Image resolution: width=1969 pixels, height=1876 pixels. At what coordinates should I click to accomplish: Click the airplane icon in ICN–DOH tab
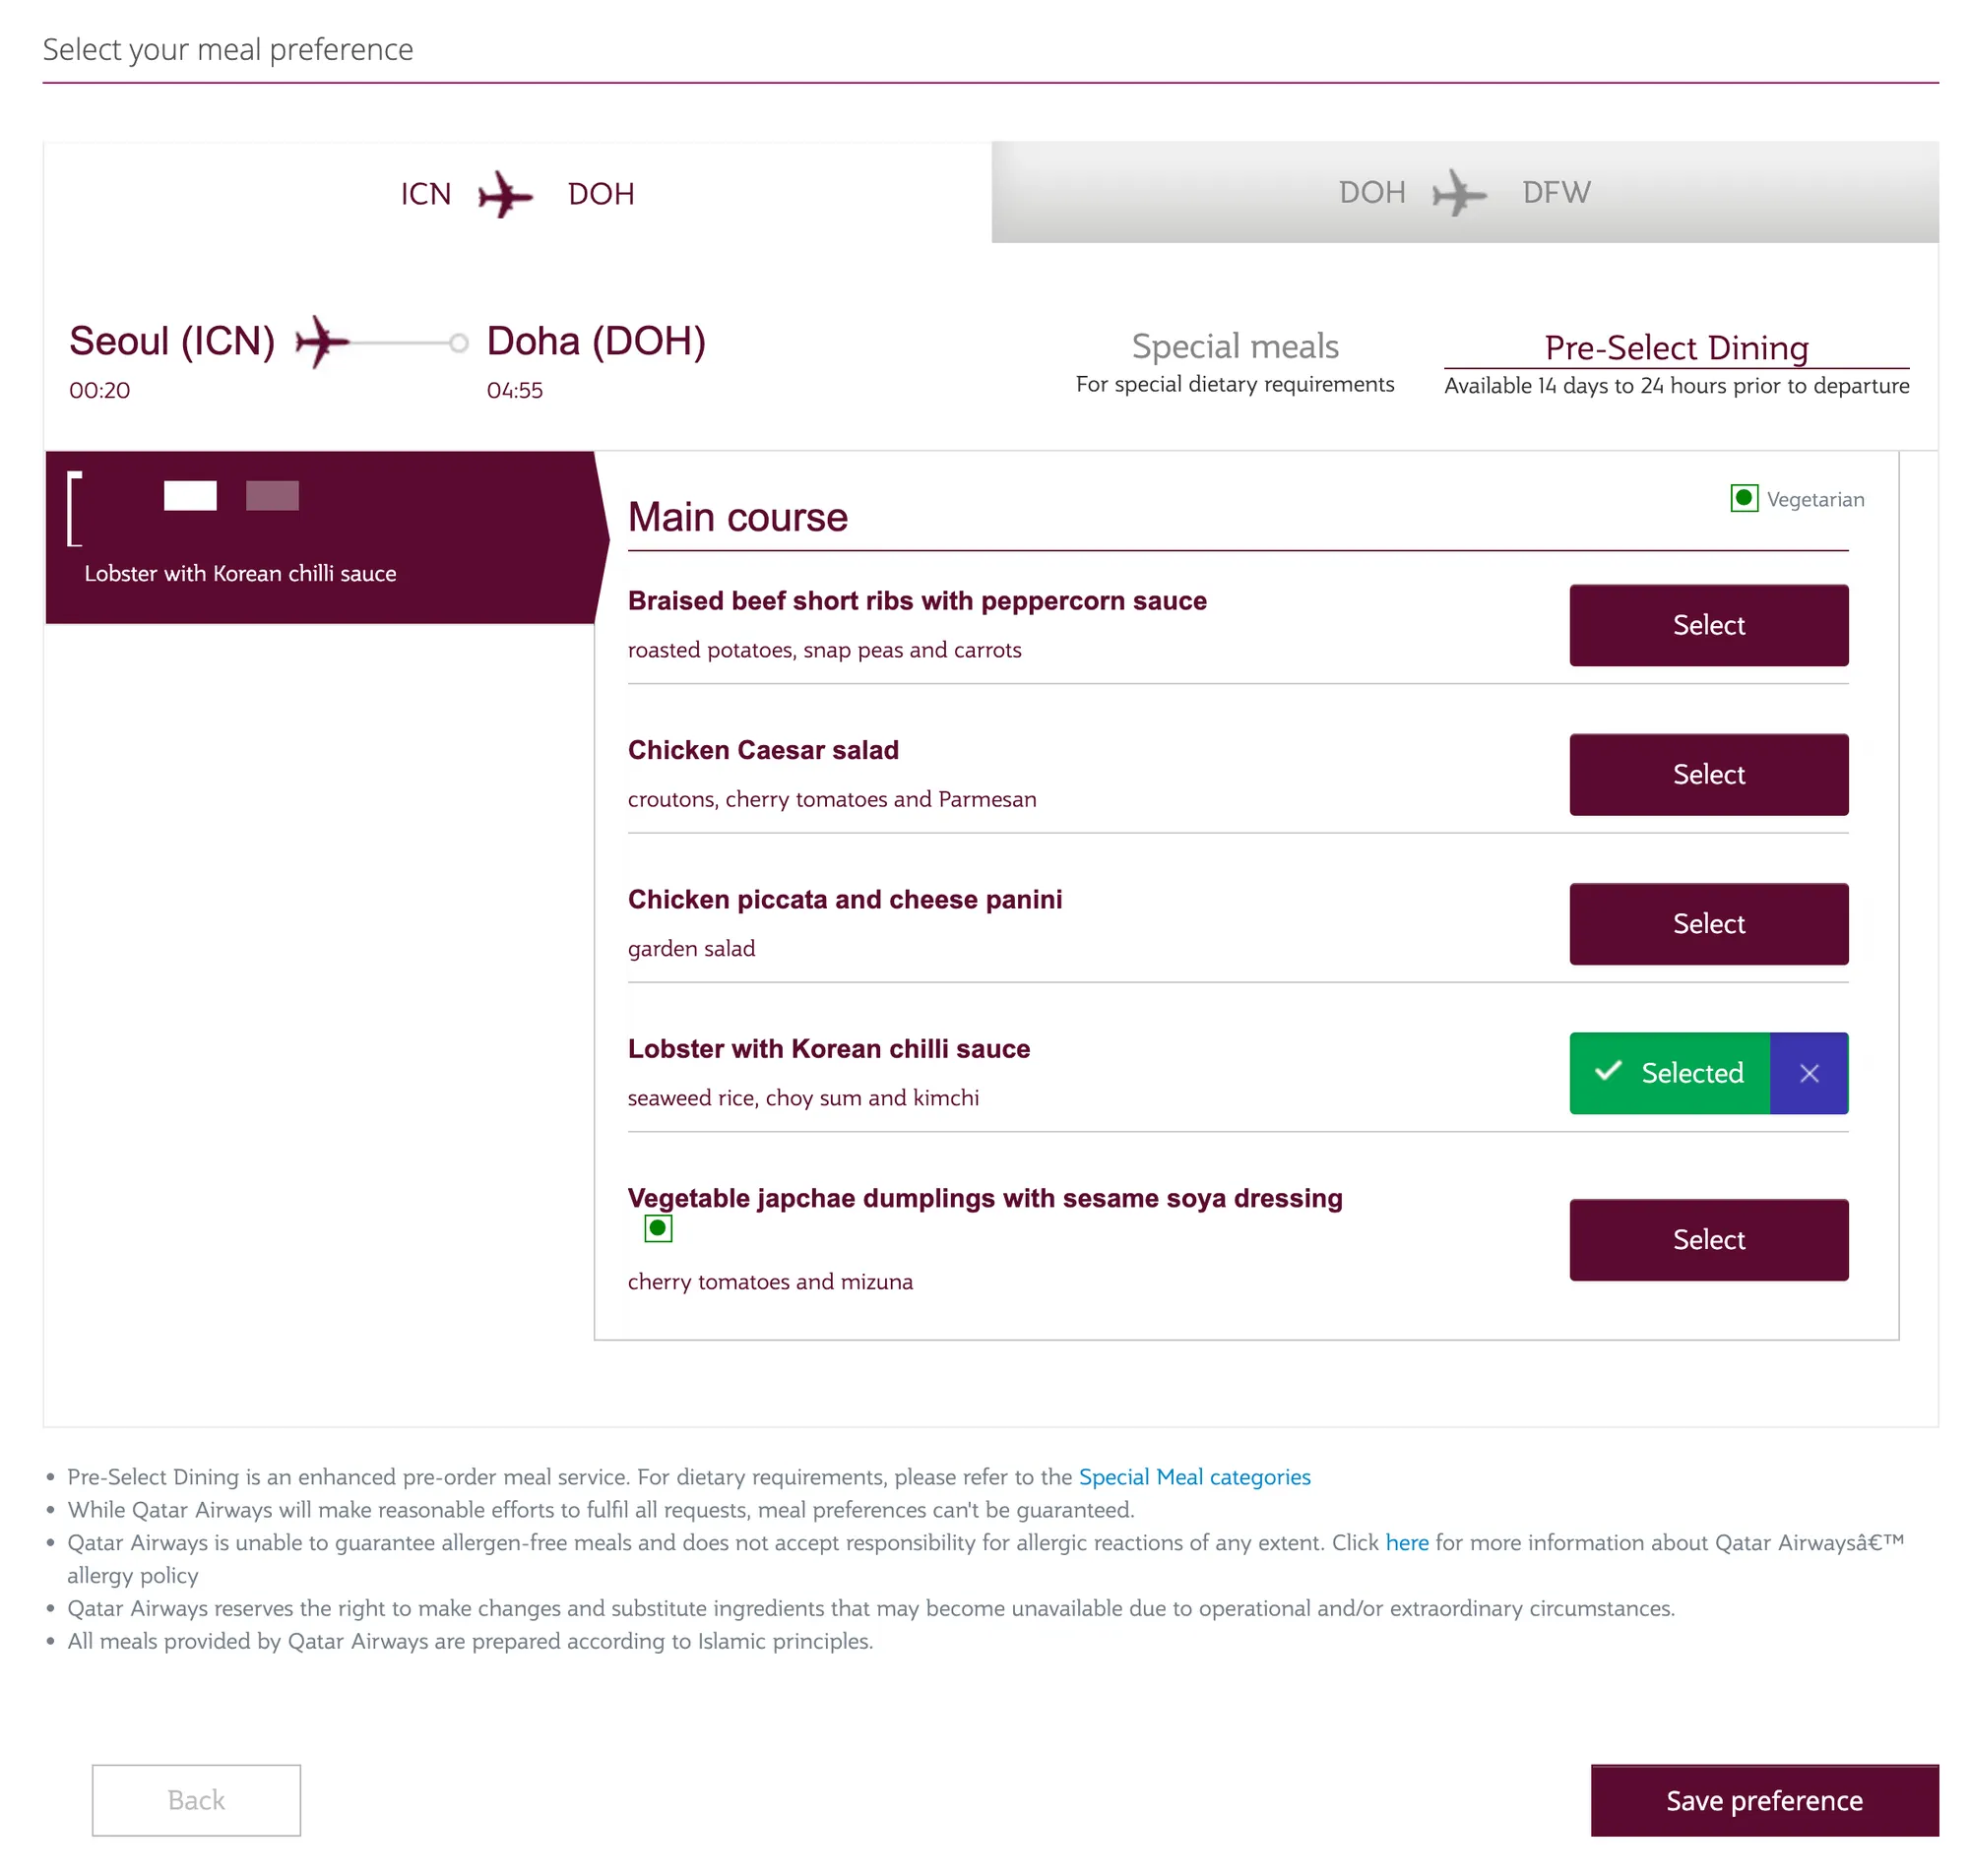coord(506,194)
